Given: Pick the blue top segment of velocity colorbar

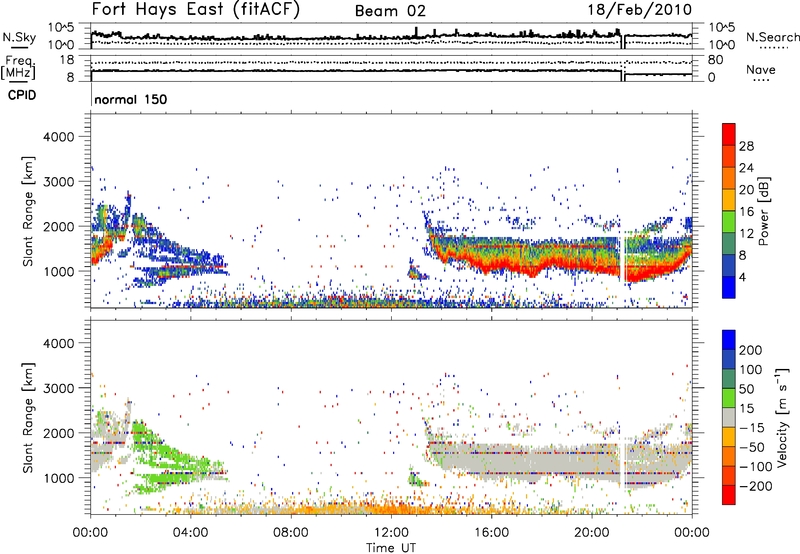Looking at the screenshot, I should pyautogui.click(x=729, y=340).
